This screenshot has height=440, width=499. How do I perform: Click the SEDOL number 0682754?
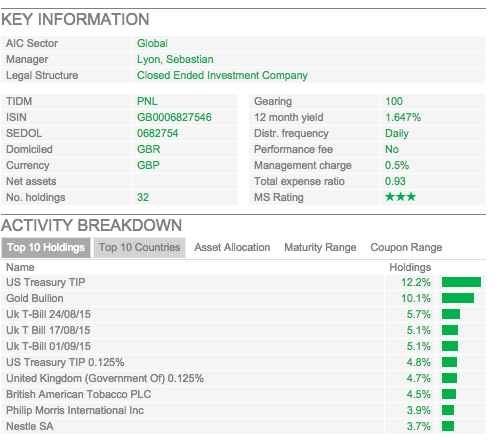pyautogui.click(x=157, y=133)
